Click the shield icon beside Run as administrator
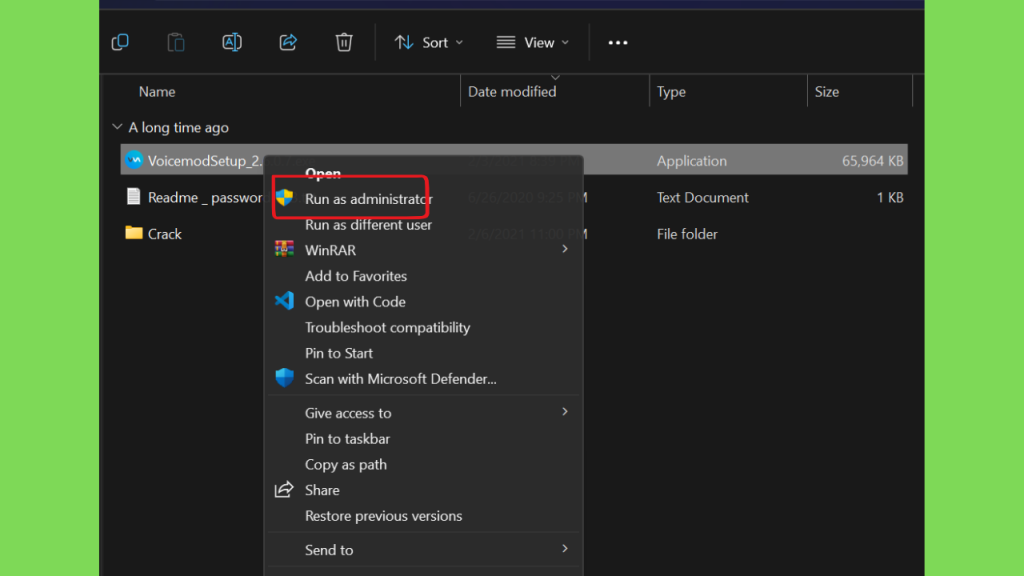1024x576 pixels. 284,198
